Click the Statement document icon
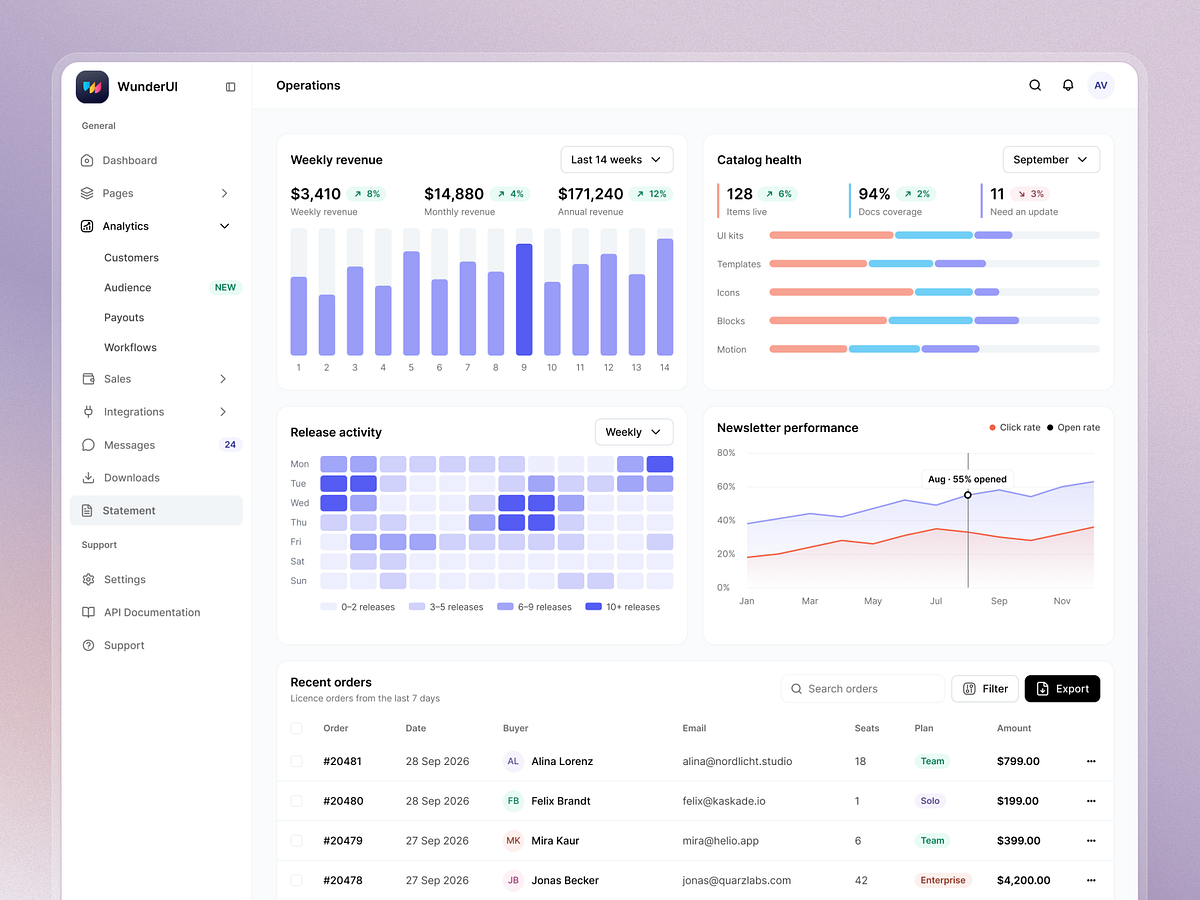 tap(88, 511)
